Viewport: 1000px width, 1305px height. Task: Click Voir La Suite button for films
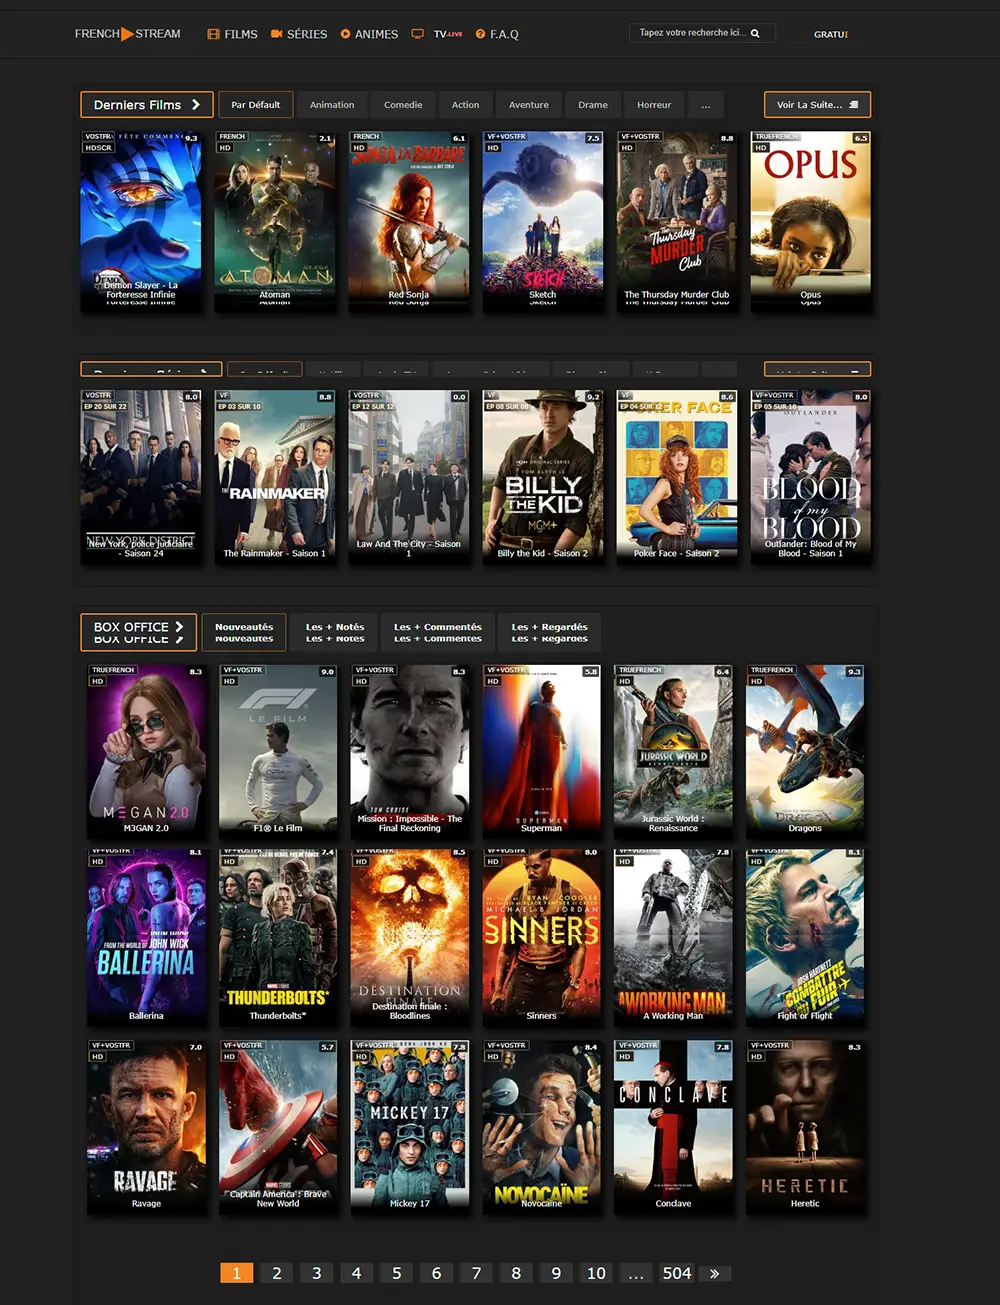pos(817,104)
